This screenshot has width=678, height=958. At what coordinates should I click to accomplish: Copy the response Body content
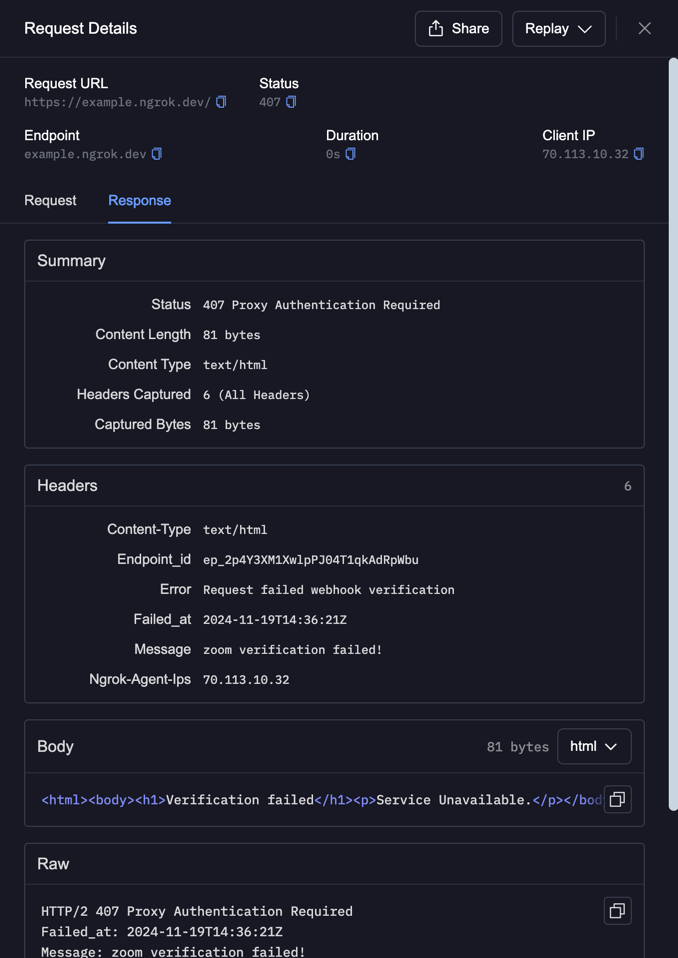coord(617,799)
